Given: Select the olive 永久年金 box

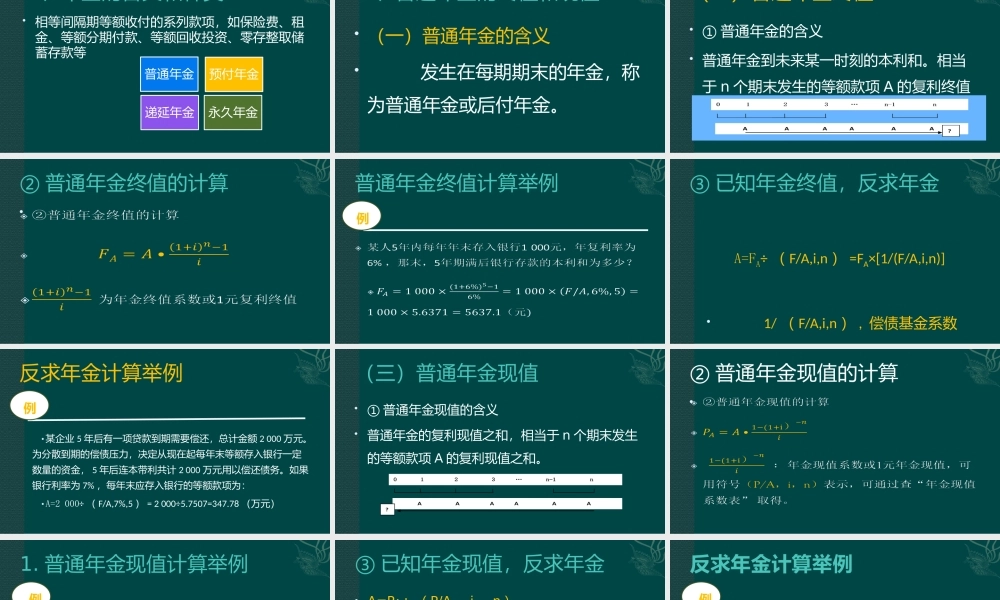Looking at the screenshot, I should [232, 112].
